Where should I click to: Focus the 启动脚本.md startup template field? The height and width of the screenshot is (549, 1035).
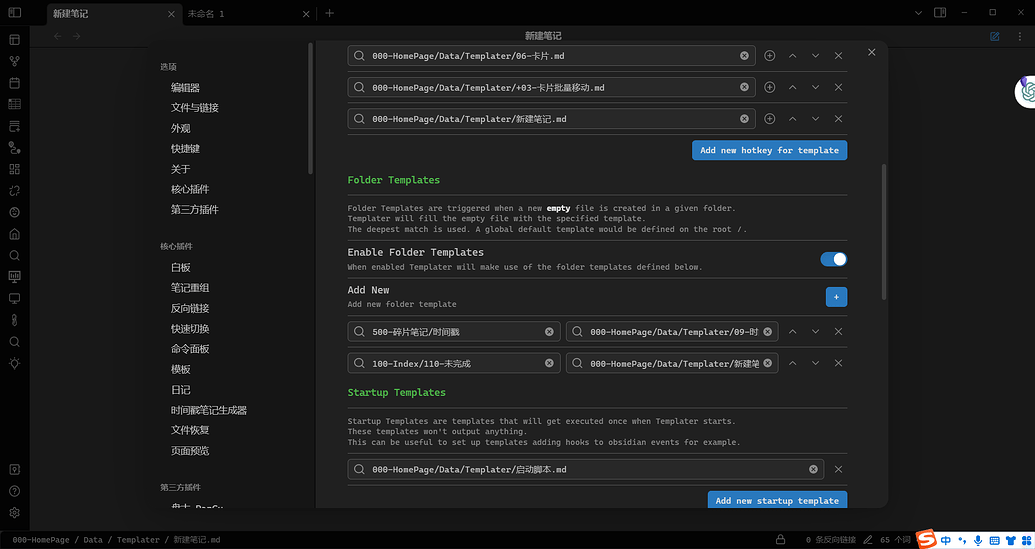(x=585, y=469)
